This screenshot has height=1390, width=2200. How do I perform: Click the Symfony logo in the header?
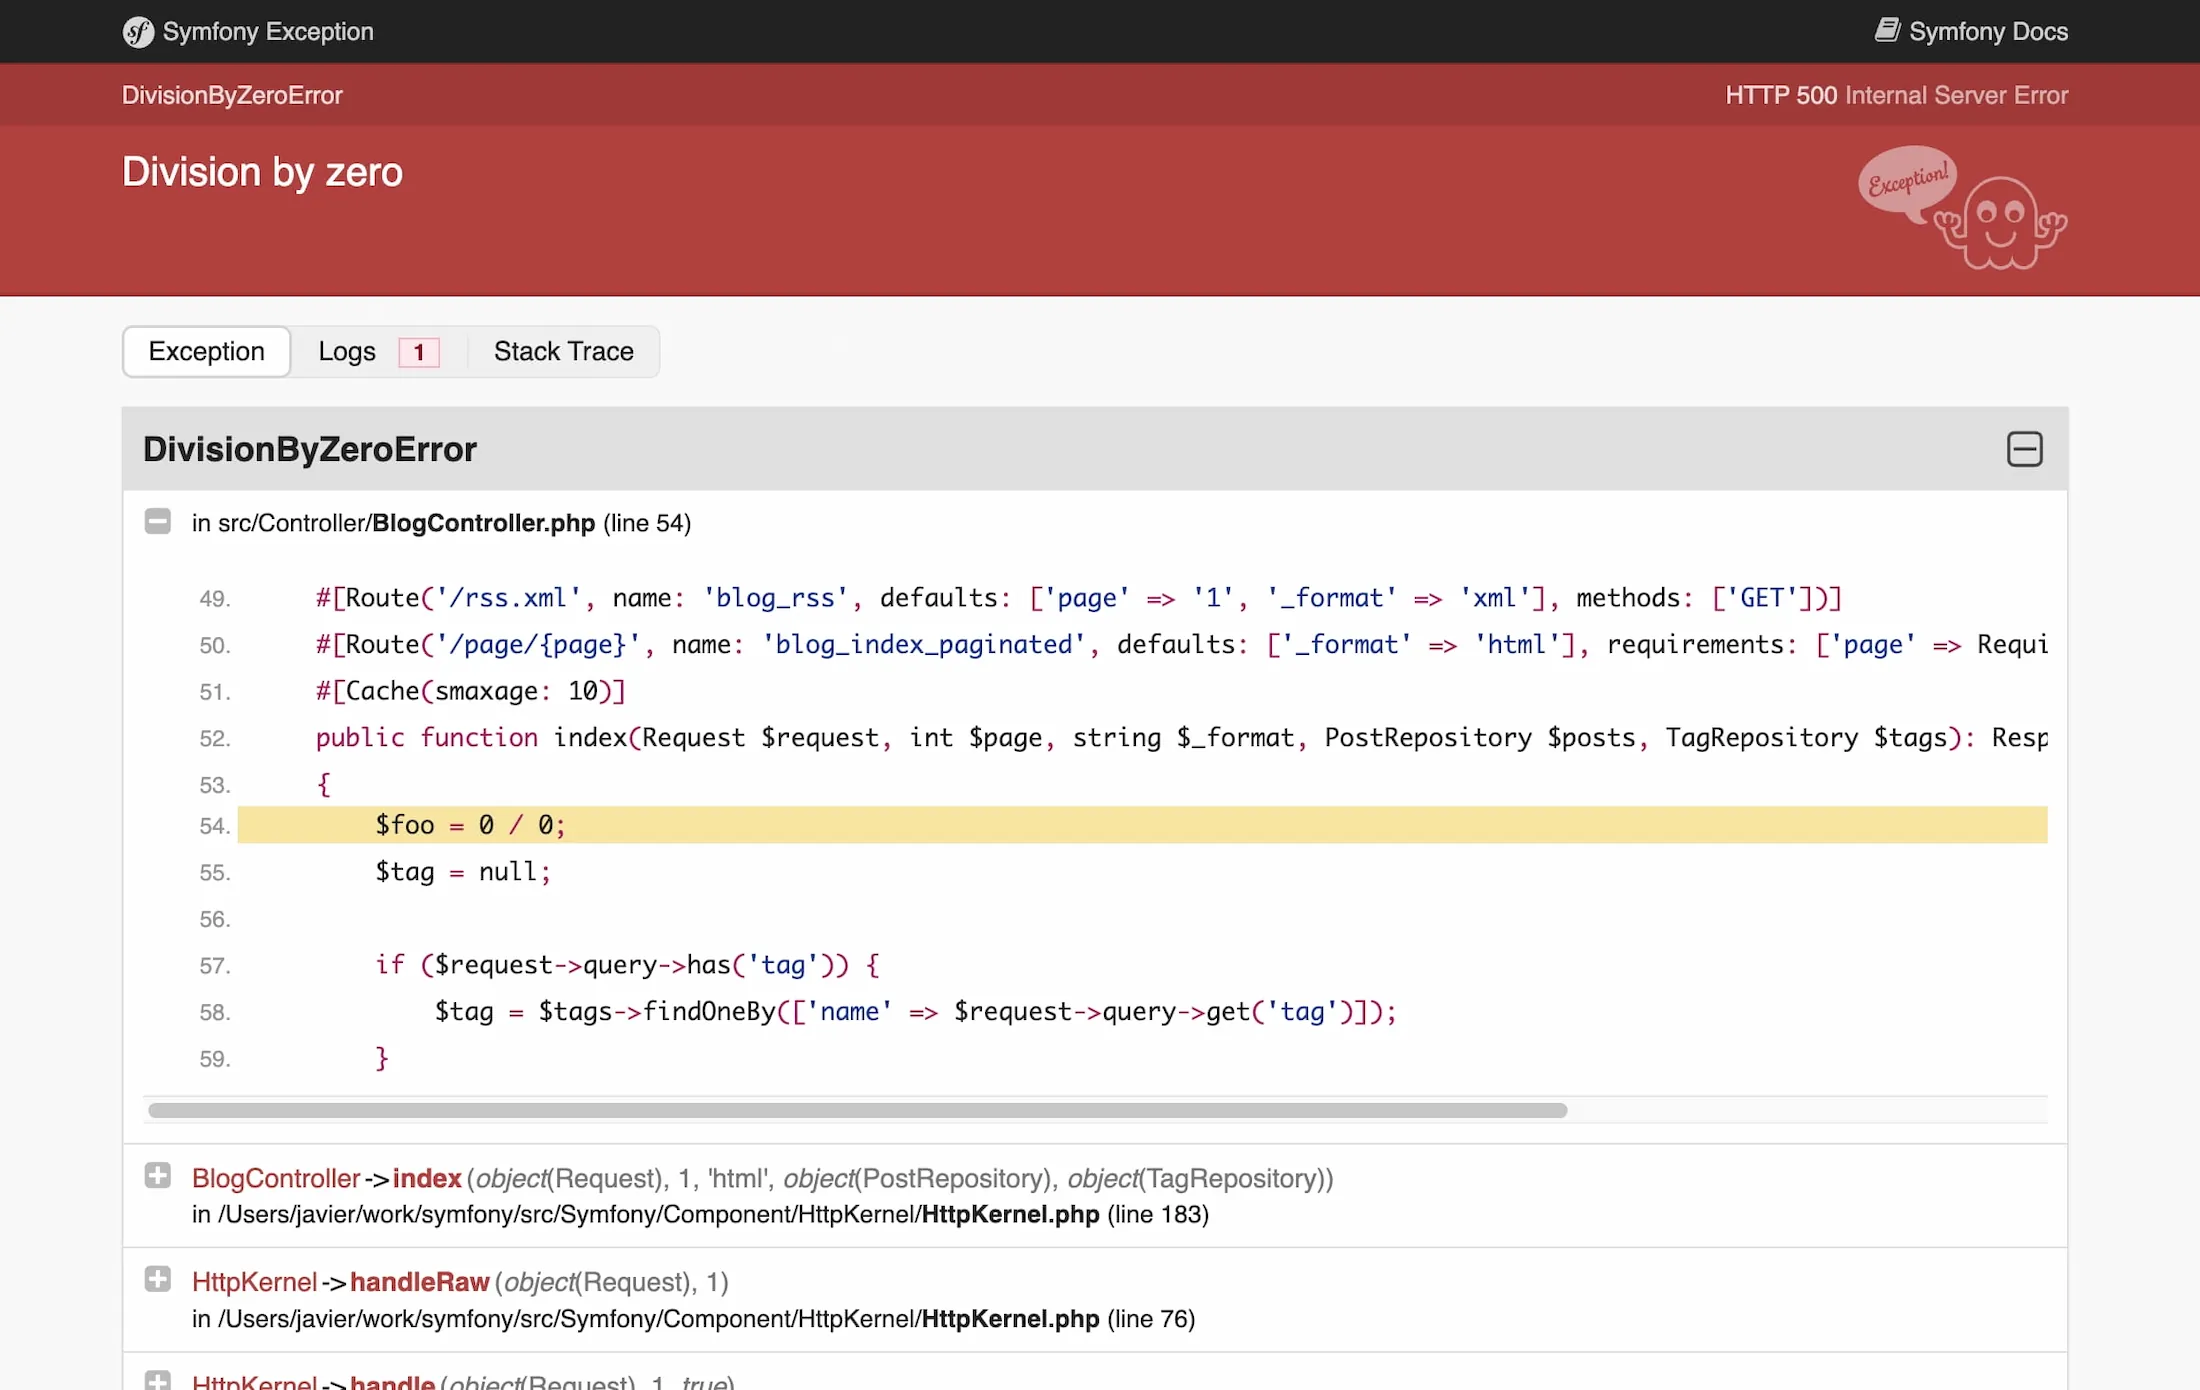[x=139, y=32]
